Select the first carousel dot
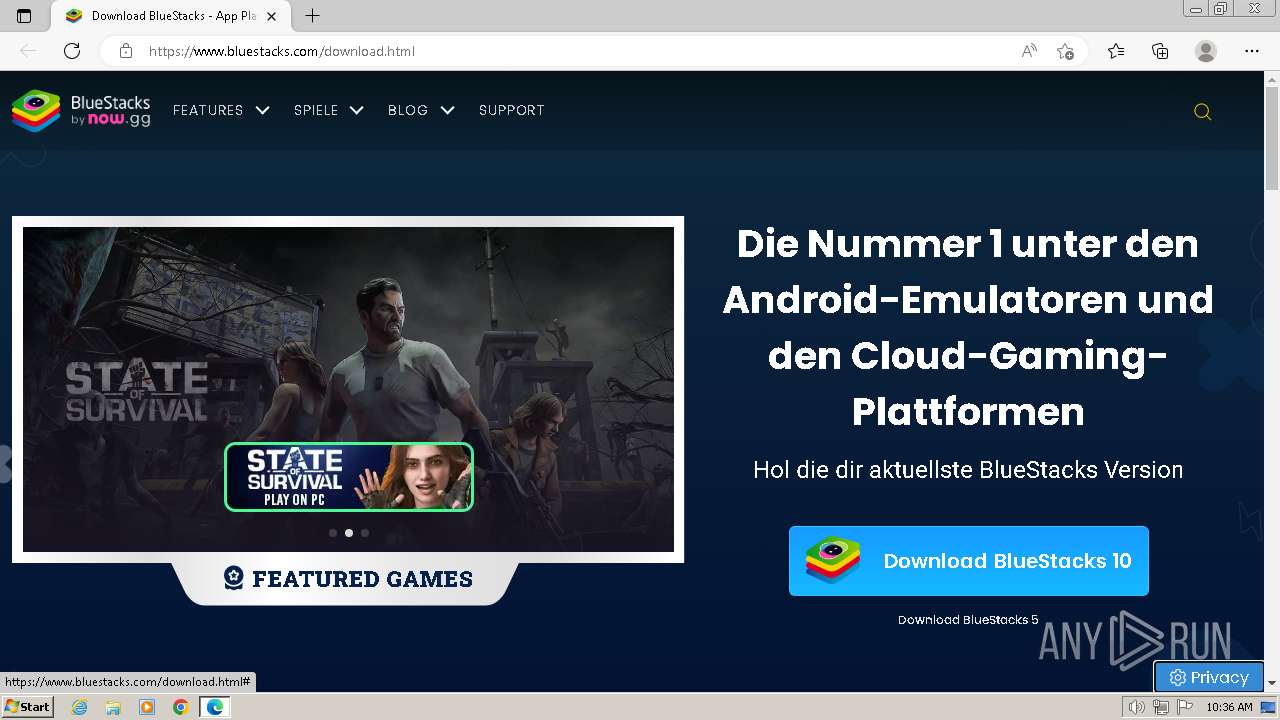 tap(333, 533)
